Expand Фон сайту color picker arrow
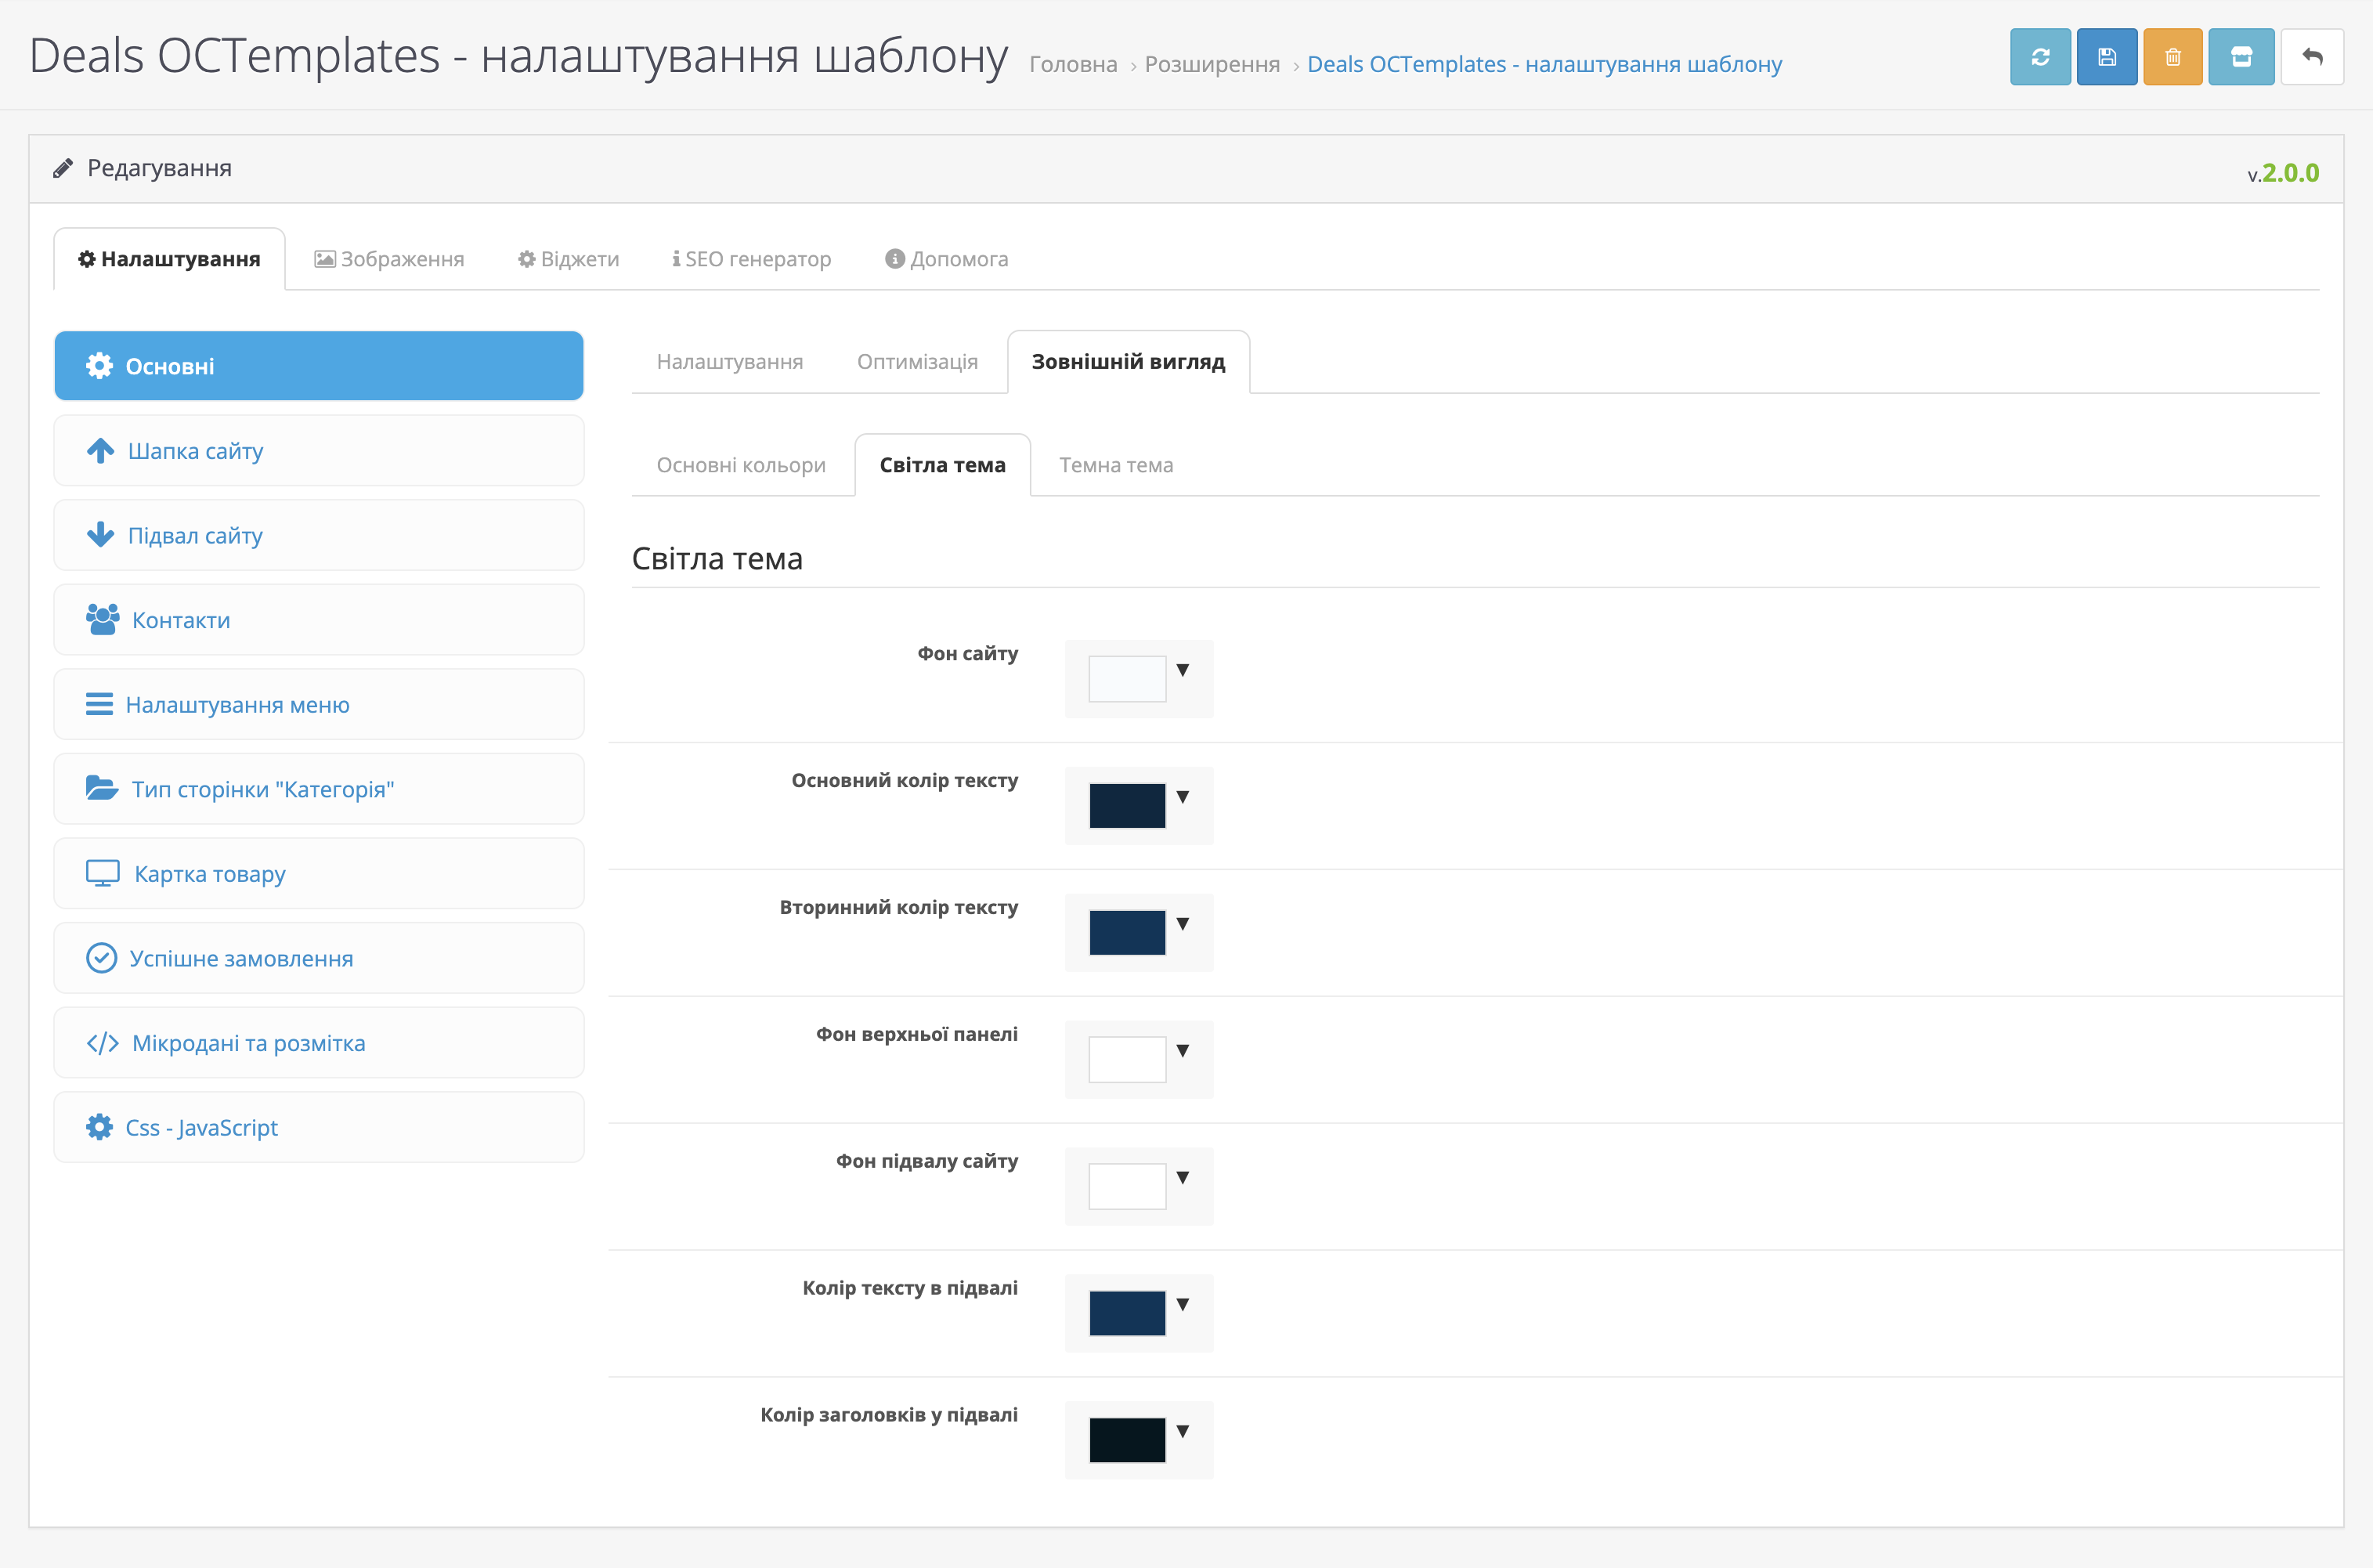The width and height of the screenshot is (2373, 1568). click(x=1182, y=670)
